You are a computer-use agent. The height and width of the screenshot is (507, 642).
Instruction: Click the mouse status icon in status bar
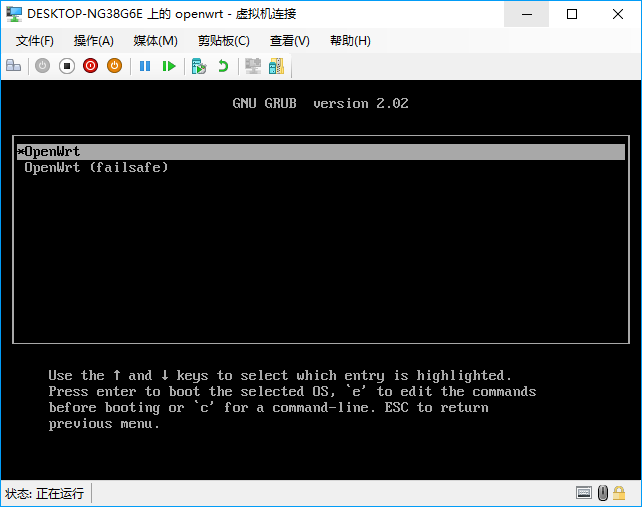tap(603, 493)
